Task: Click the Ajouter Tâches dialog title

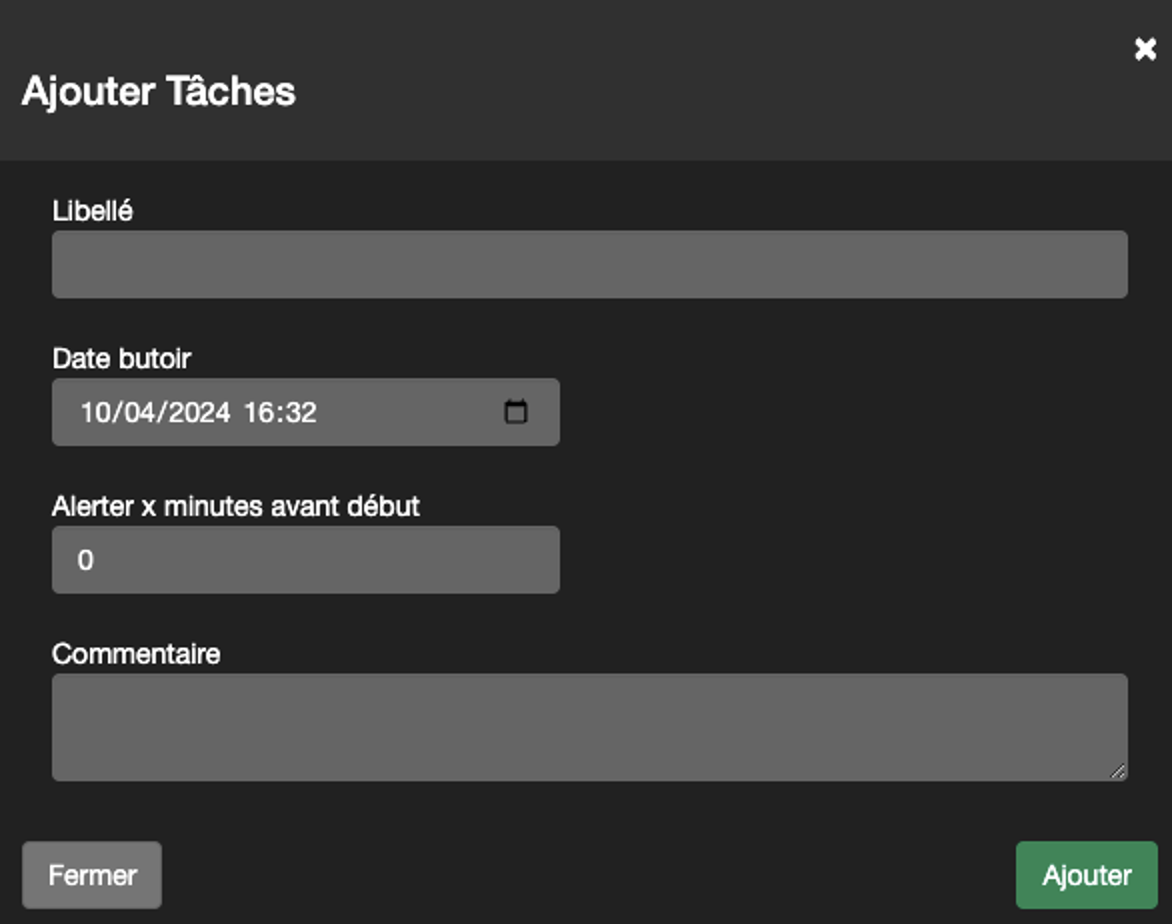Action: coord(158,91)
